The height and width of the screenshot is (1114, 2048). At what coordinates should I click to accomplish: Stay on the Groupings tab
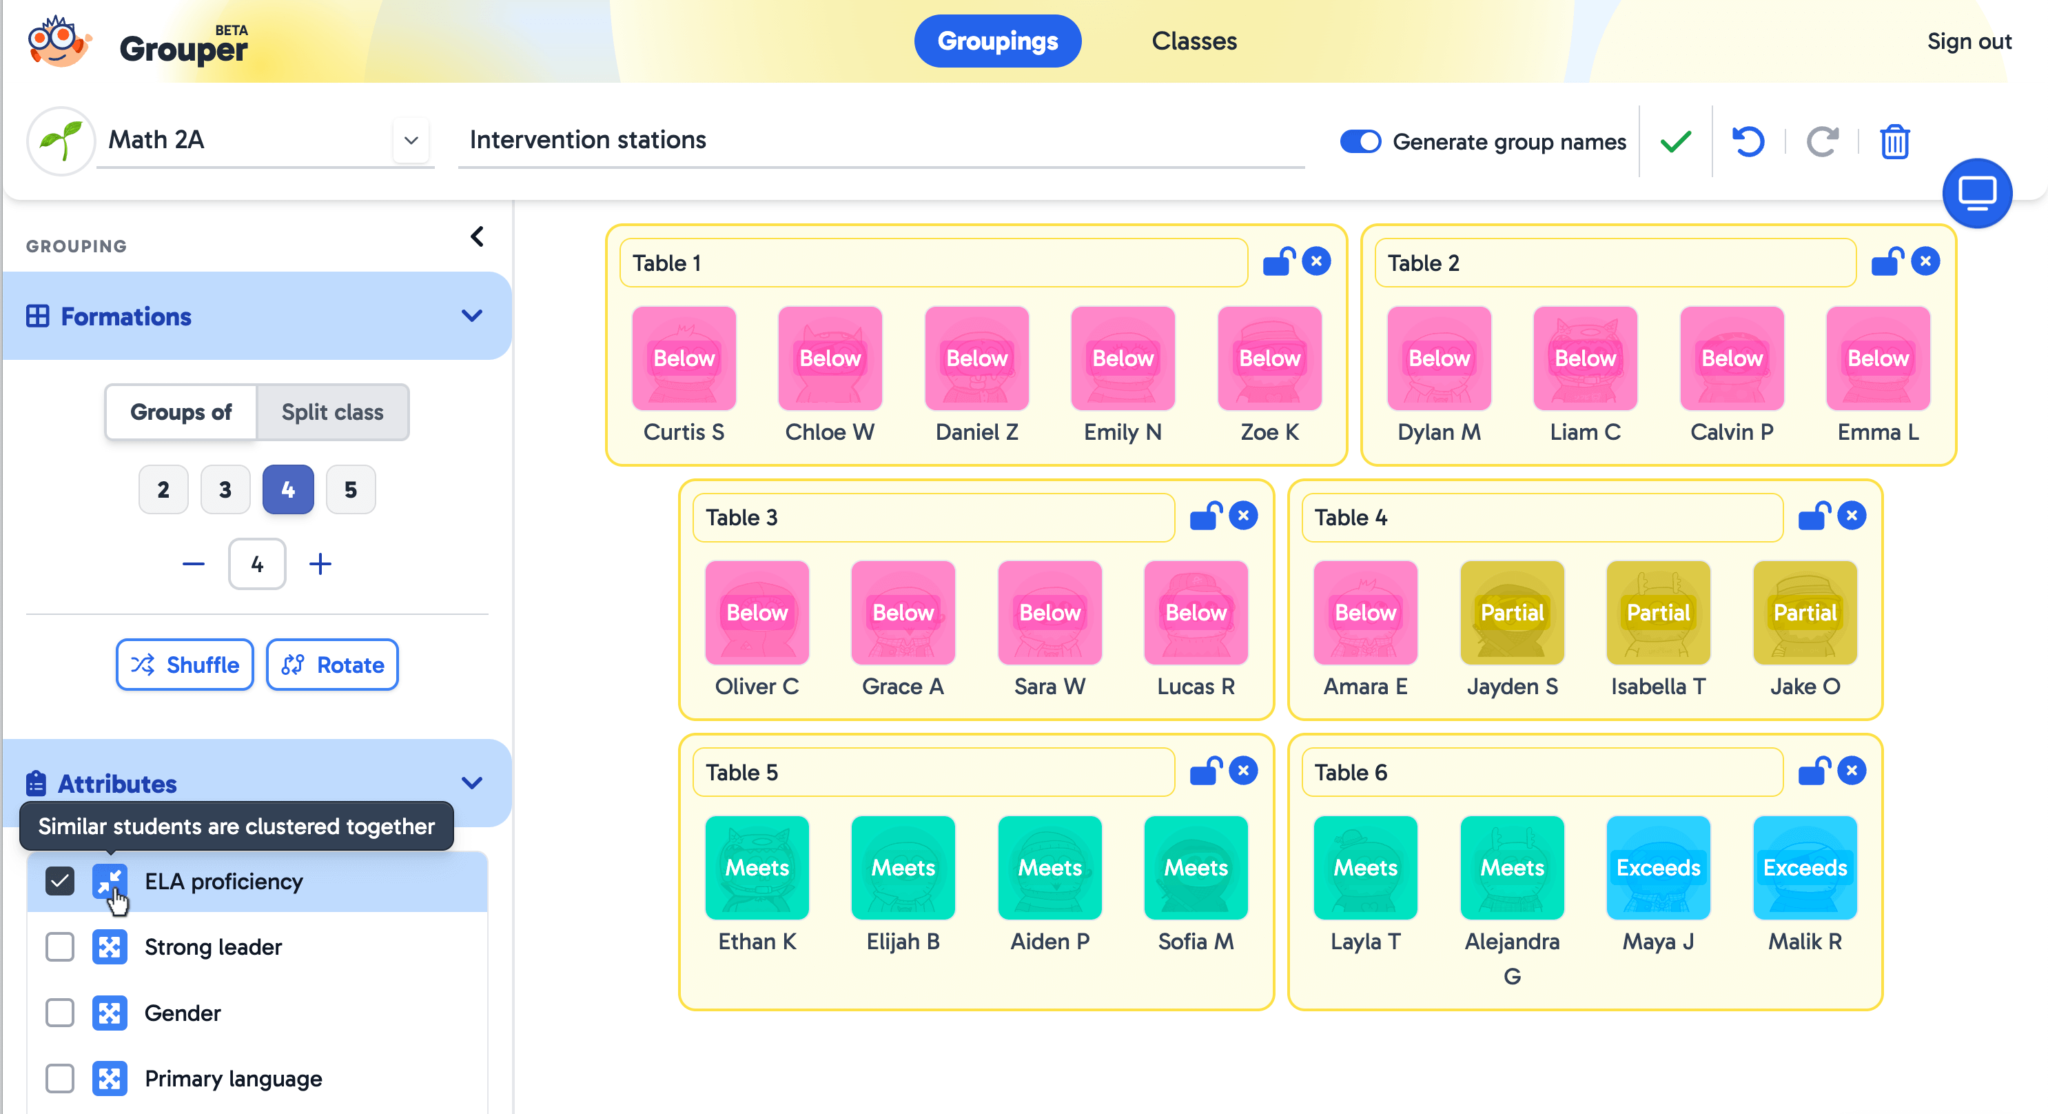997,41
